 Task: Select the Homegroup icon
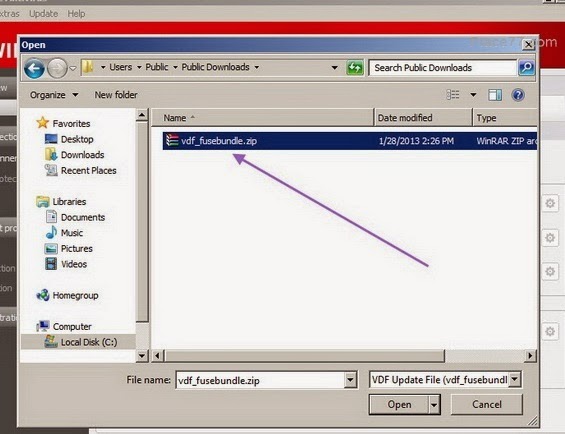coord(43,295)
